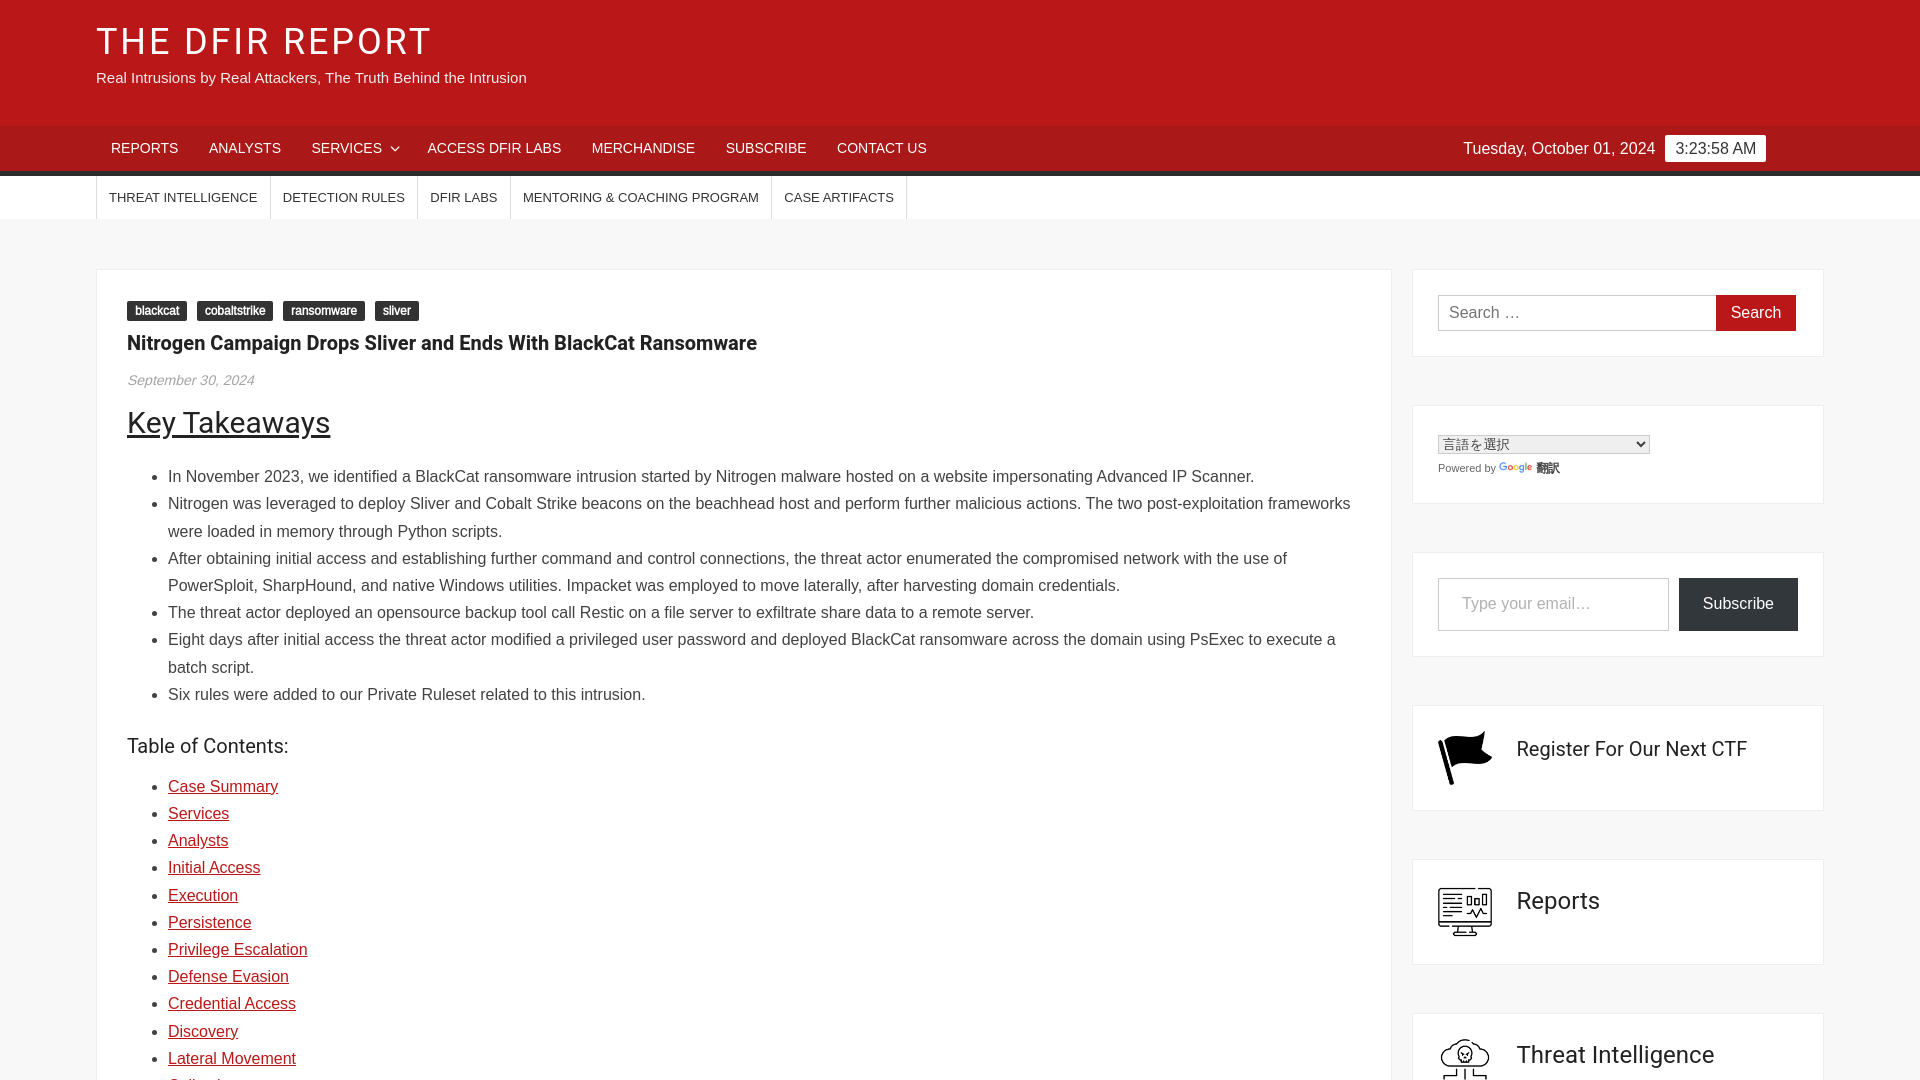Select the language chooser dropdown
This screenshot has height=1080, width=1920.
pyautogui.click(x=1543, y=444)
